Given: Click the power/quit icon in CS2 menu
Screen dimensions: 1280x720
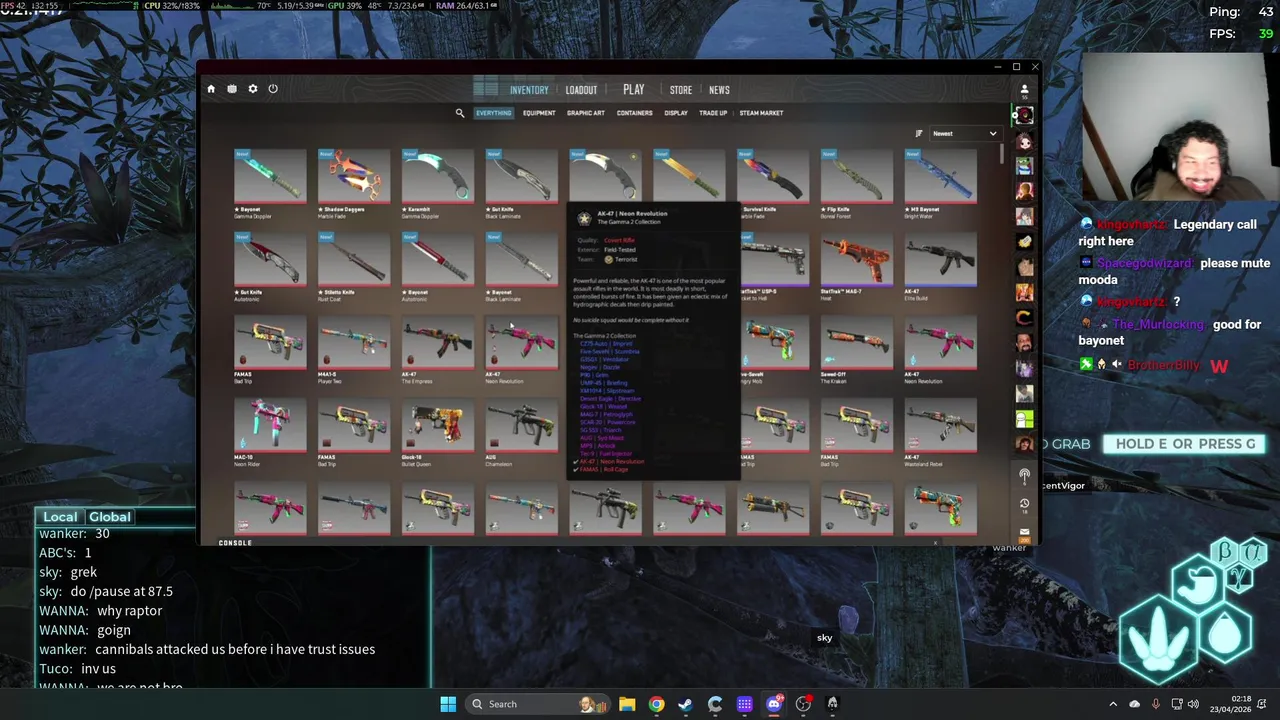Looking at the screenshot, I should pyautogui.click(x=272, y=89).
